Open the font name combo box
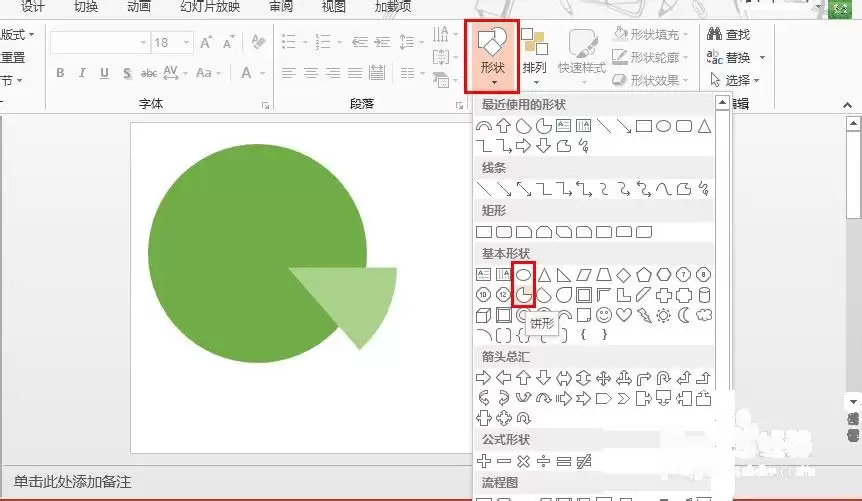Screen dimensions: 862x501 click(100, 42)
